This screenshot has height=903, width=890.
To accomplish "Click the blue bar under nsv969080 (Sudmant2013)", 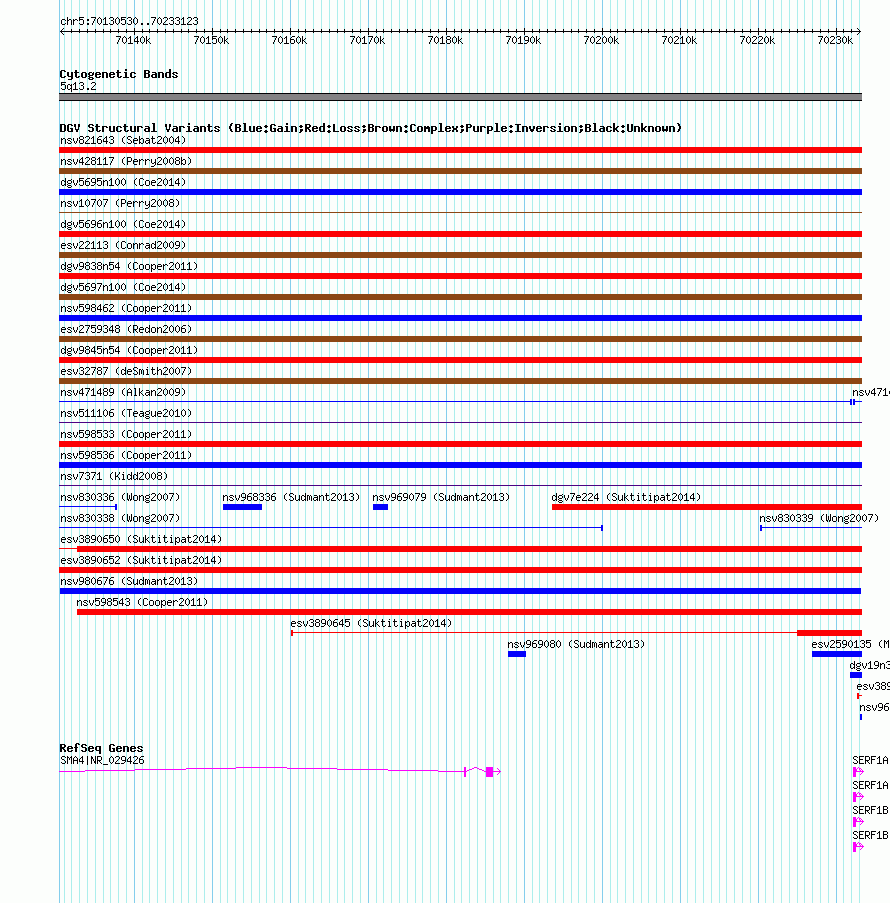I will pyautogui.click(x=517, y=654).
